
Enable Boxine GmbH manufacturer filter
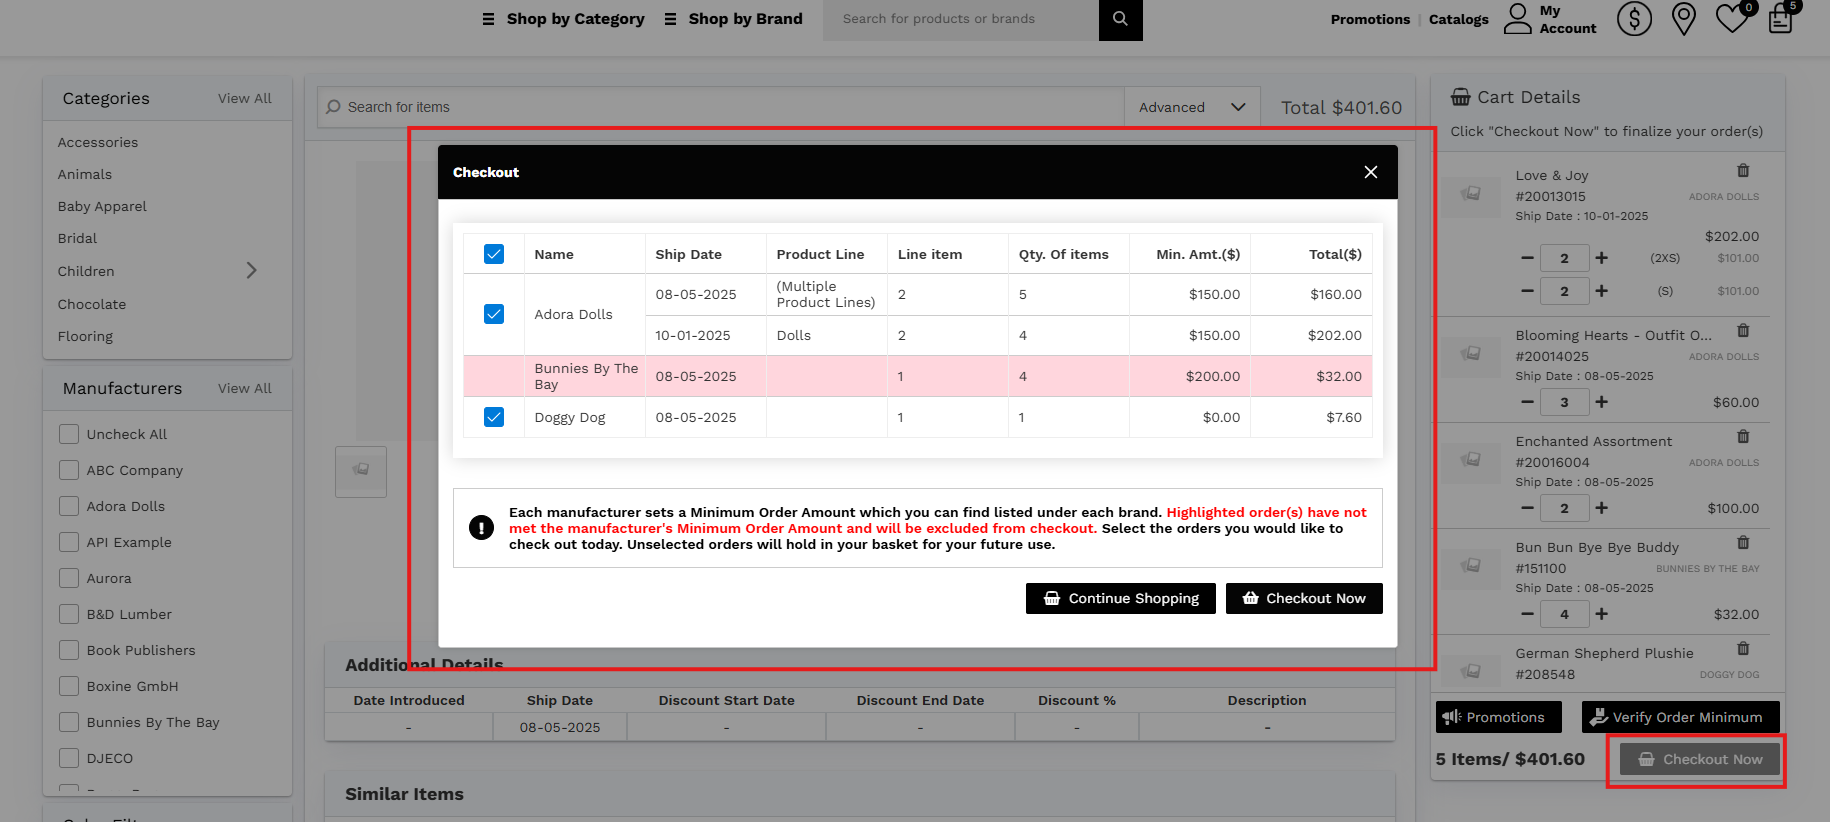point(69,686)
